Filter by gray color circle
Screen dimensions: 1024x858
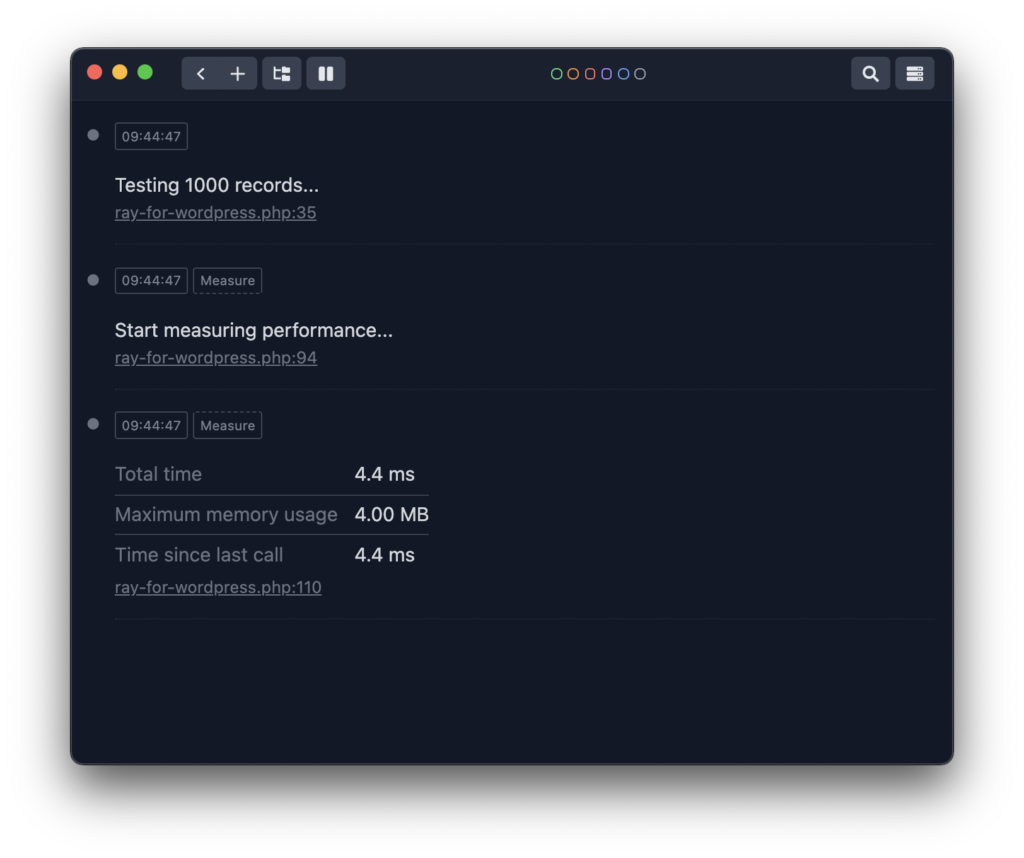[640, 74]
